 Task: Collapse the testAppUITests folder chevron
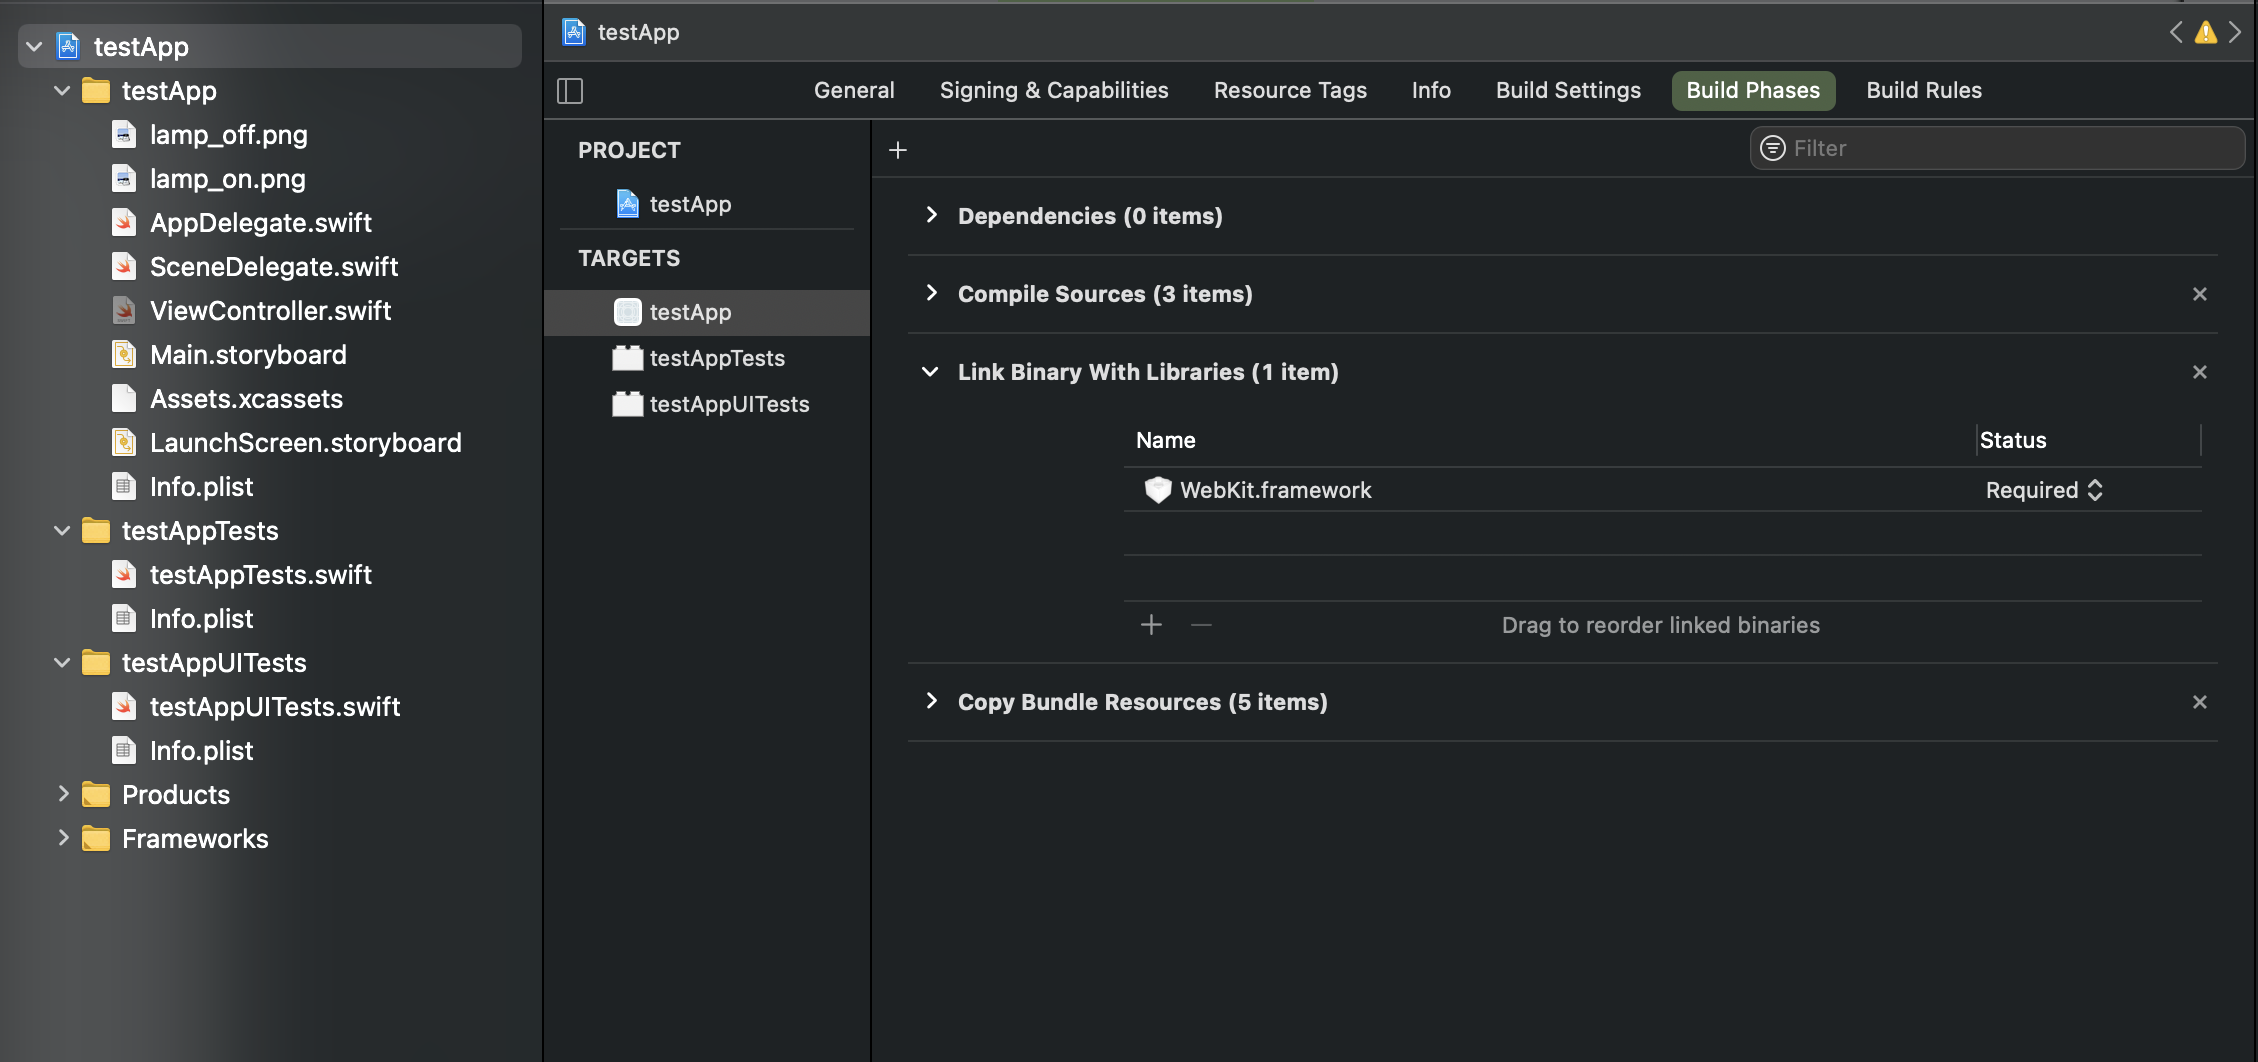tap(62, 662)
